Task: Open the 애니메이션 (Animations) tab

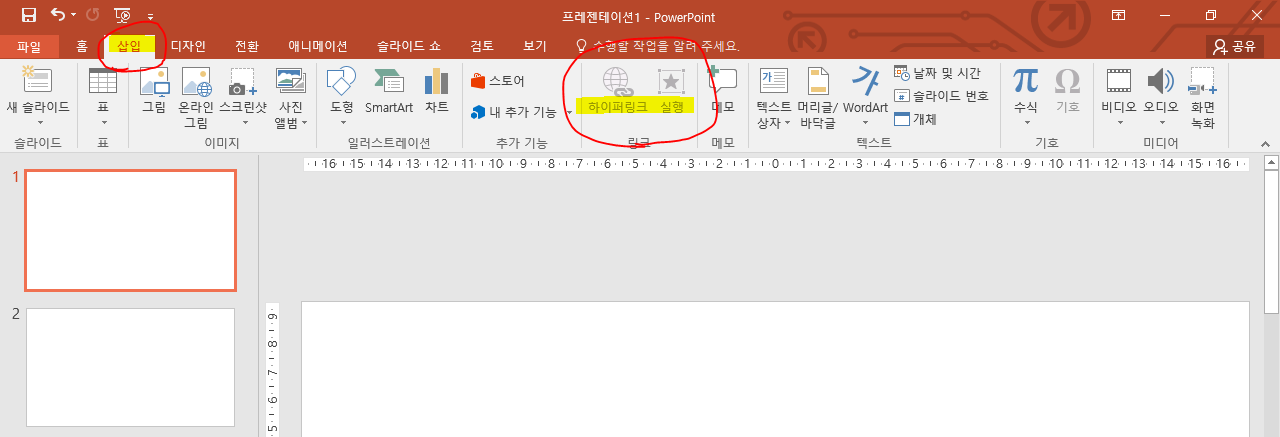Action: (317, 46)
